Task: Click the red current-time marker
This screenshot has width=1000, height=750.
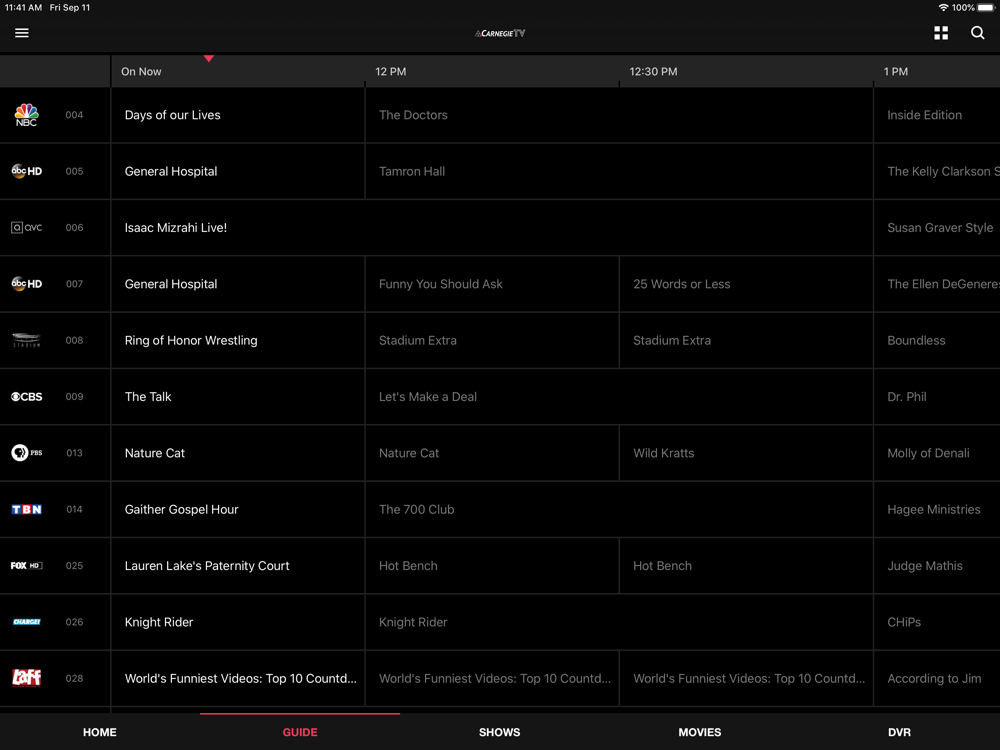Action: 209,59
